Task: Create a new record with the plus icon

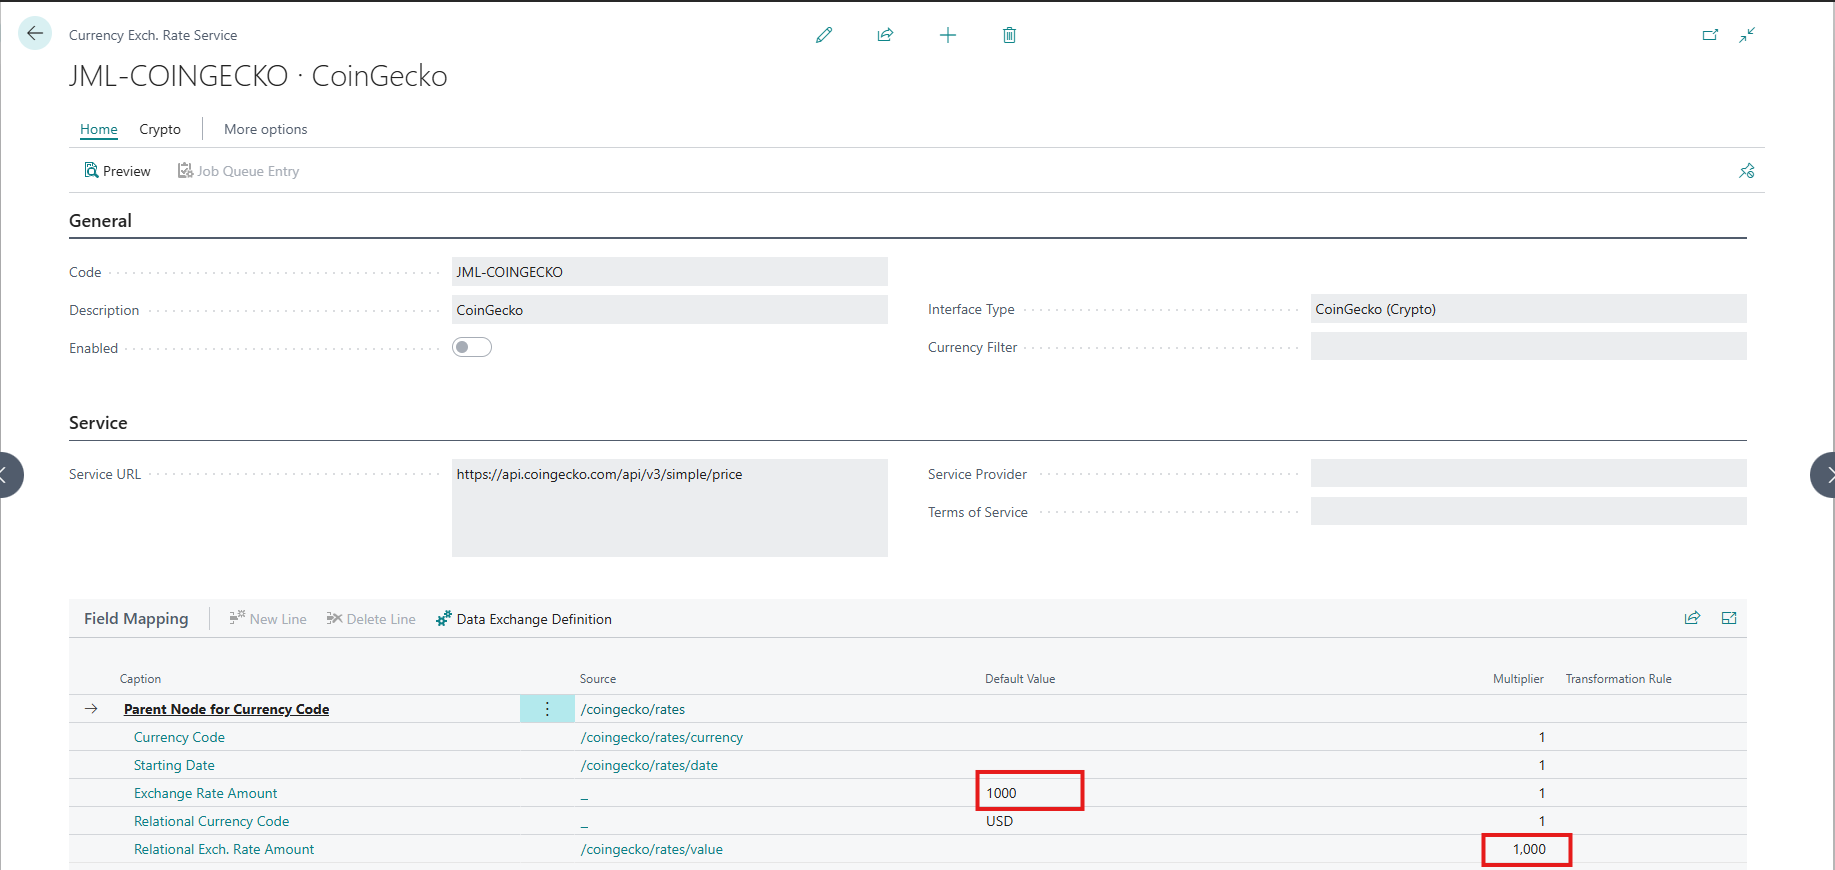Action: click(x=948, y=35)
